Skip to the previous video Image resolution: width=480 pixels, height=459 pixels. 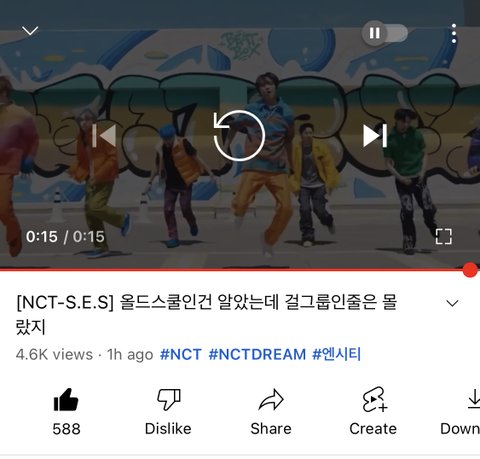pyautogui.click(x=104, y=136)
